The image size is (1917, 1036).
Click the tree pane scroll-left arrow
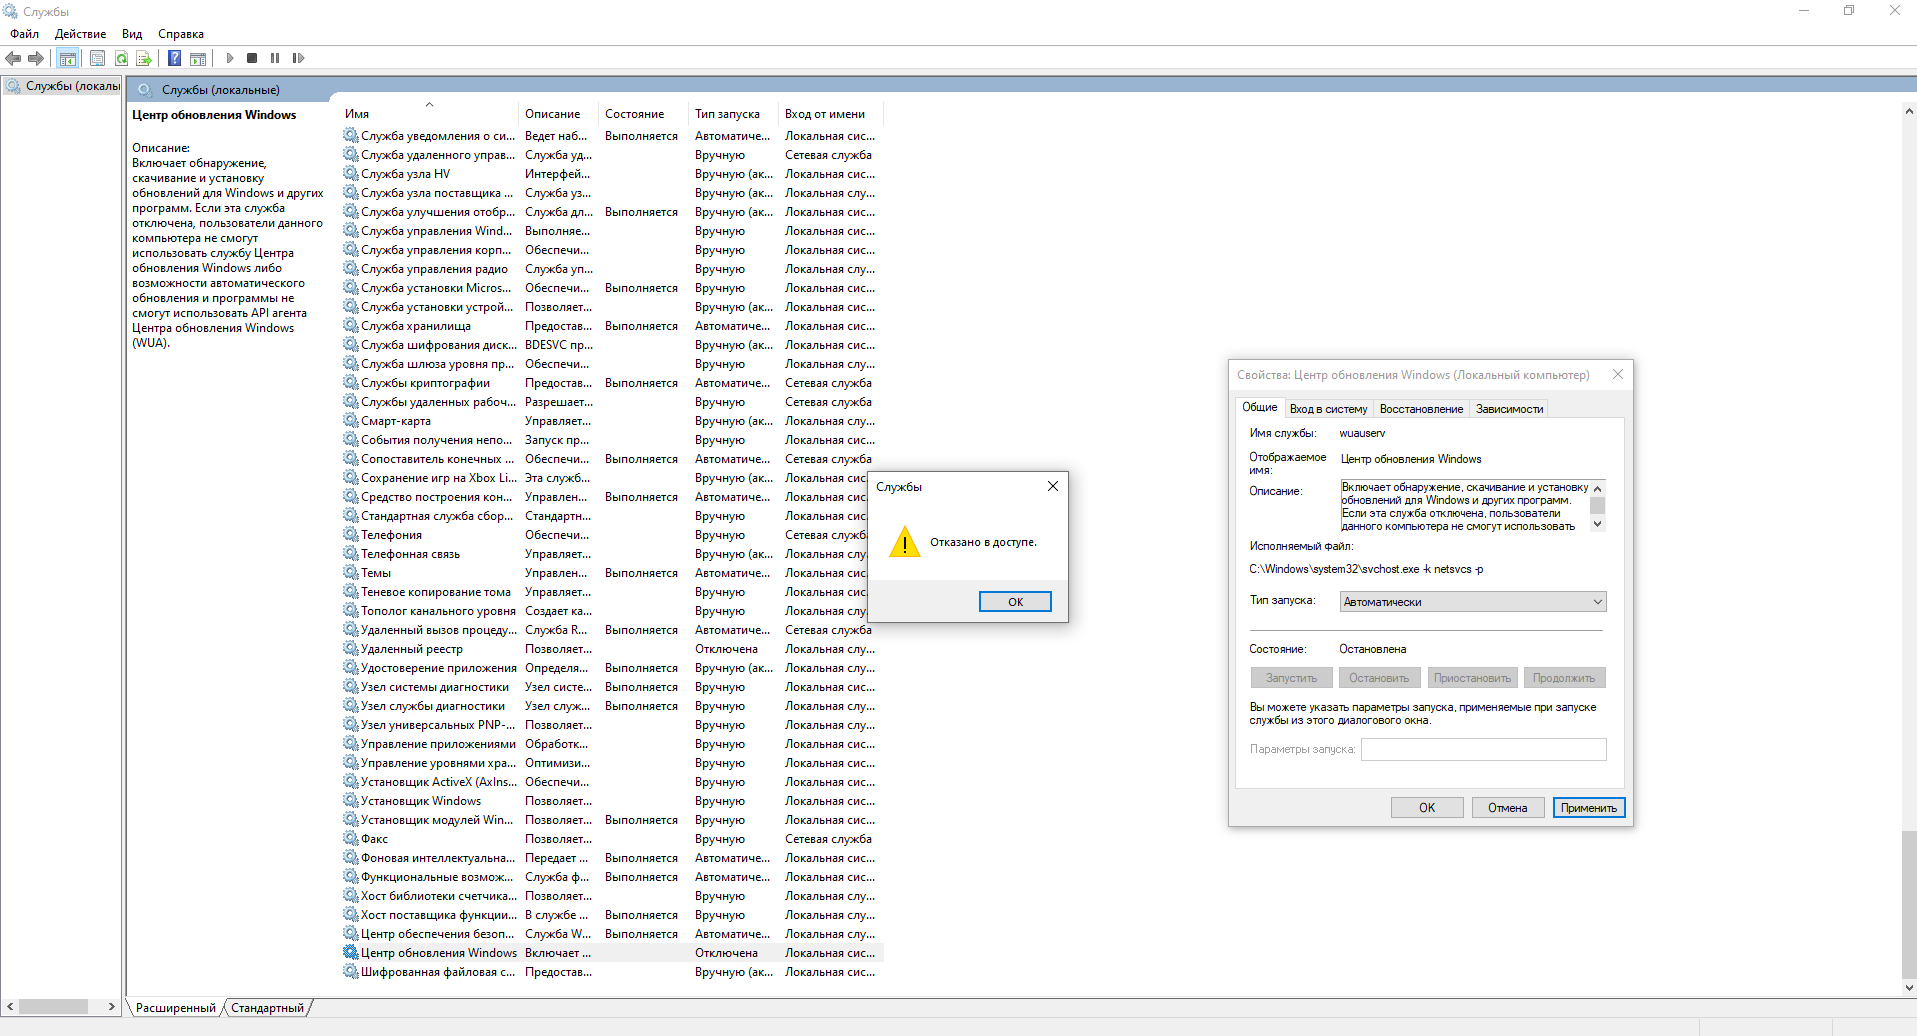10,1007
